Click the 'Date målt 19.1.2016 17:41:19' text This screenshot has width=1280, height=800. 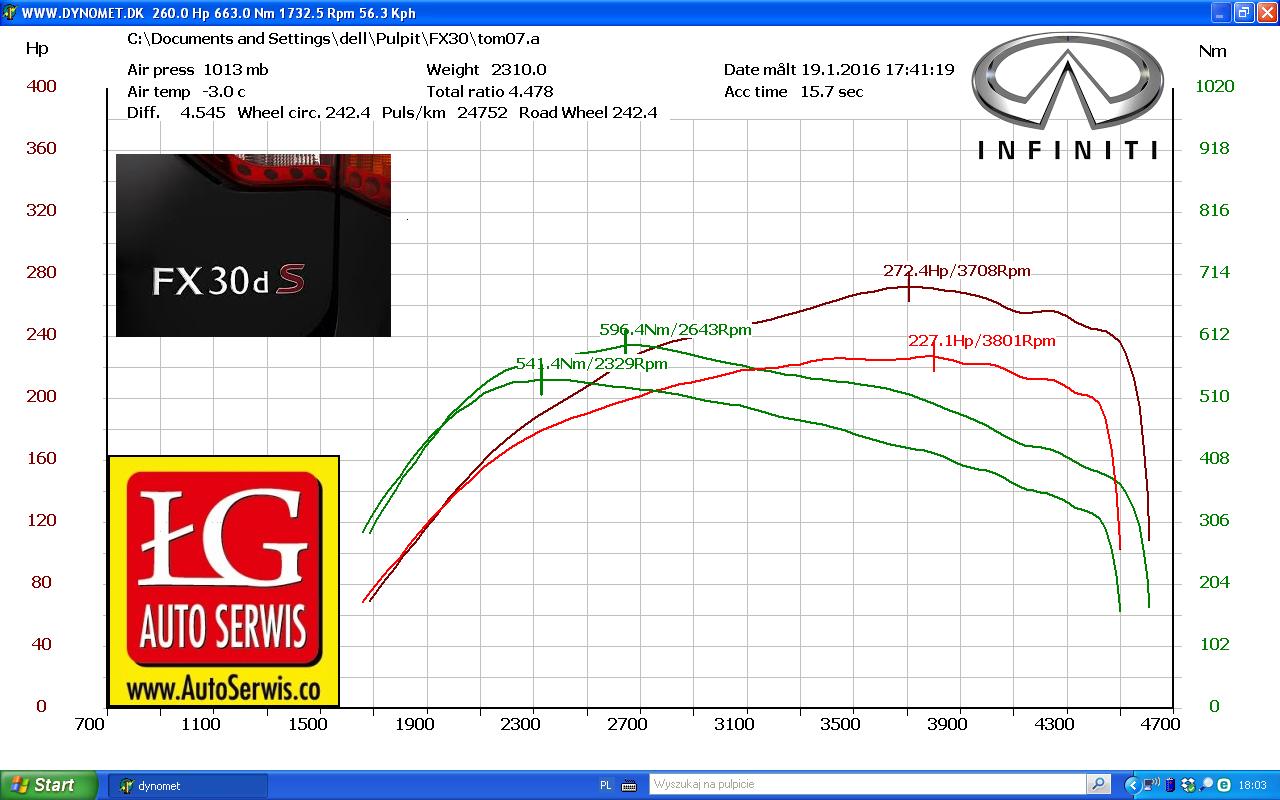pos(839,70)
